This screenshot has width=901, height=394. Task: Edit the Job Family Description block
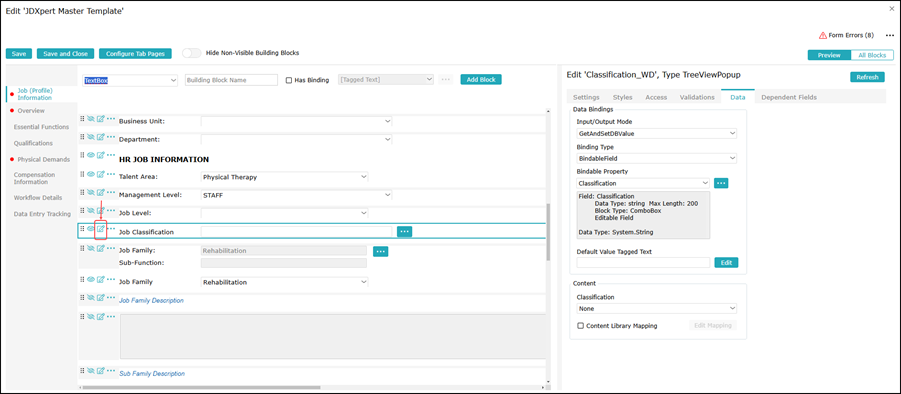pos(101,298)
